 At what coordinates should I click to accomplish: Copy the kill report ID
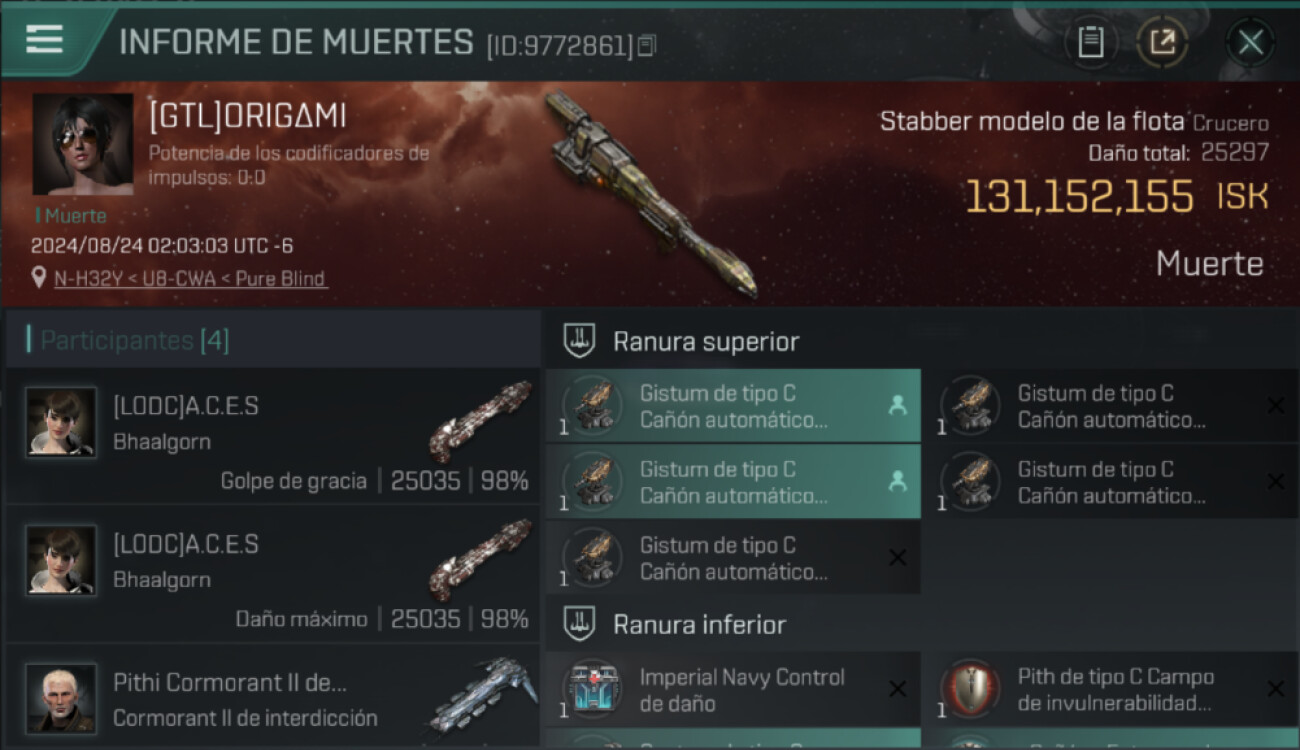(x=647, y=45)
